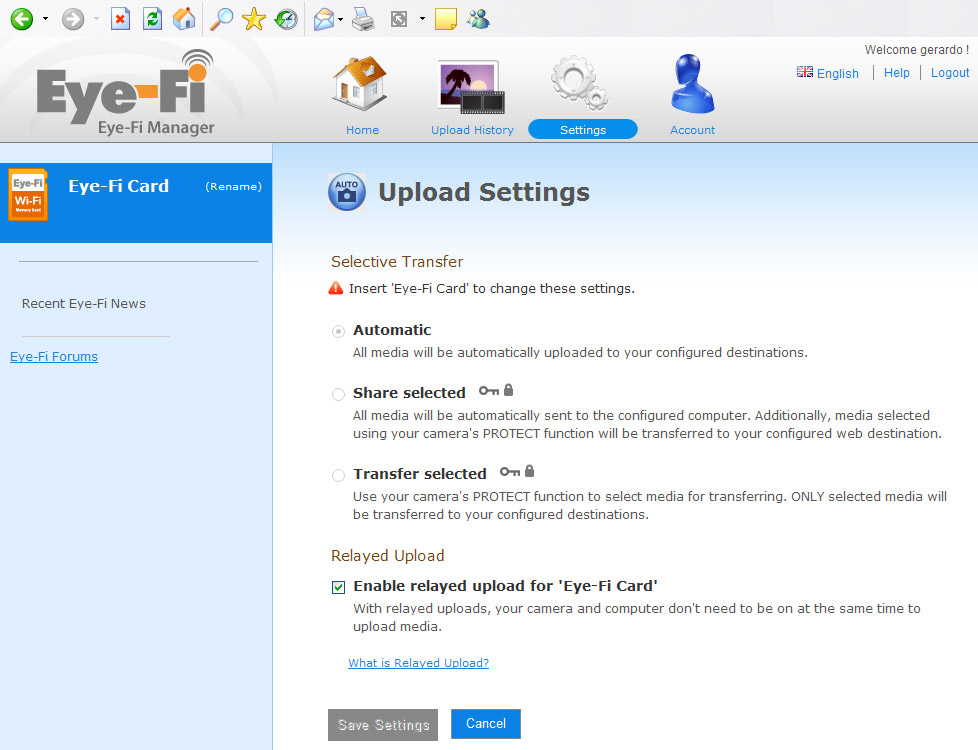This screenshot has width=978, height=750.
Task: Click the Upload History photo film icon
Action: (x=471, y=86)
